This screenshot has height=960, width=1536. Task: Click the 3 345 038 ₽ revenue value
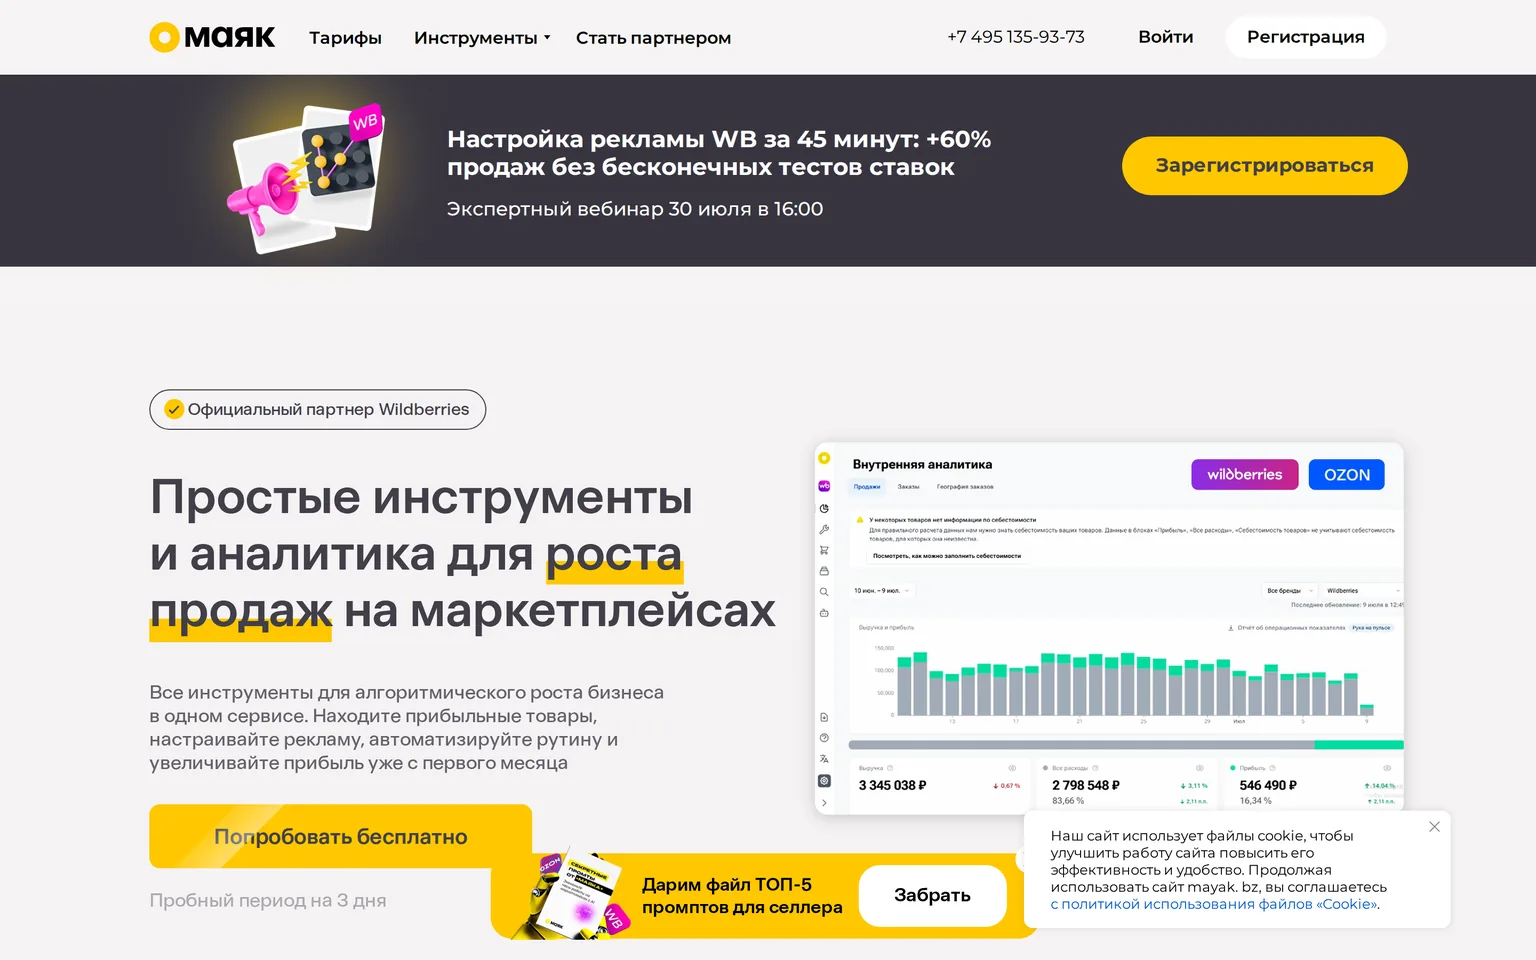[x=892, y=786]
